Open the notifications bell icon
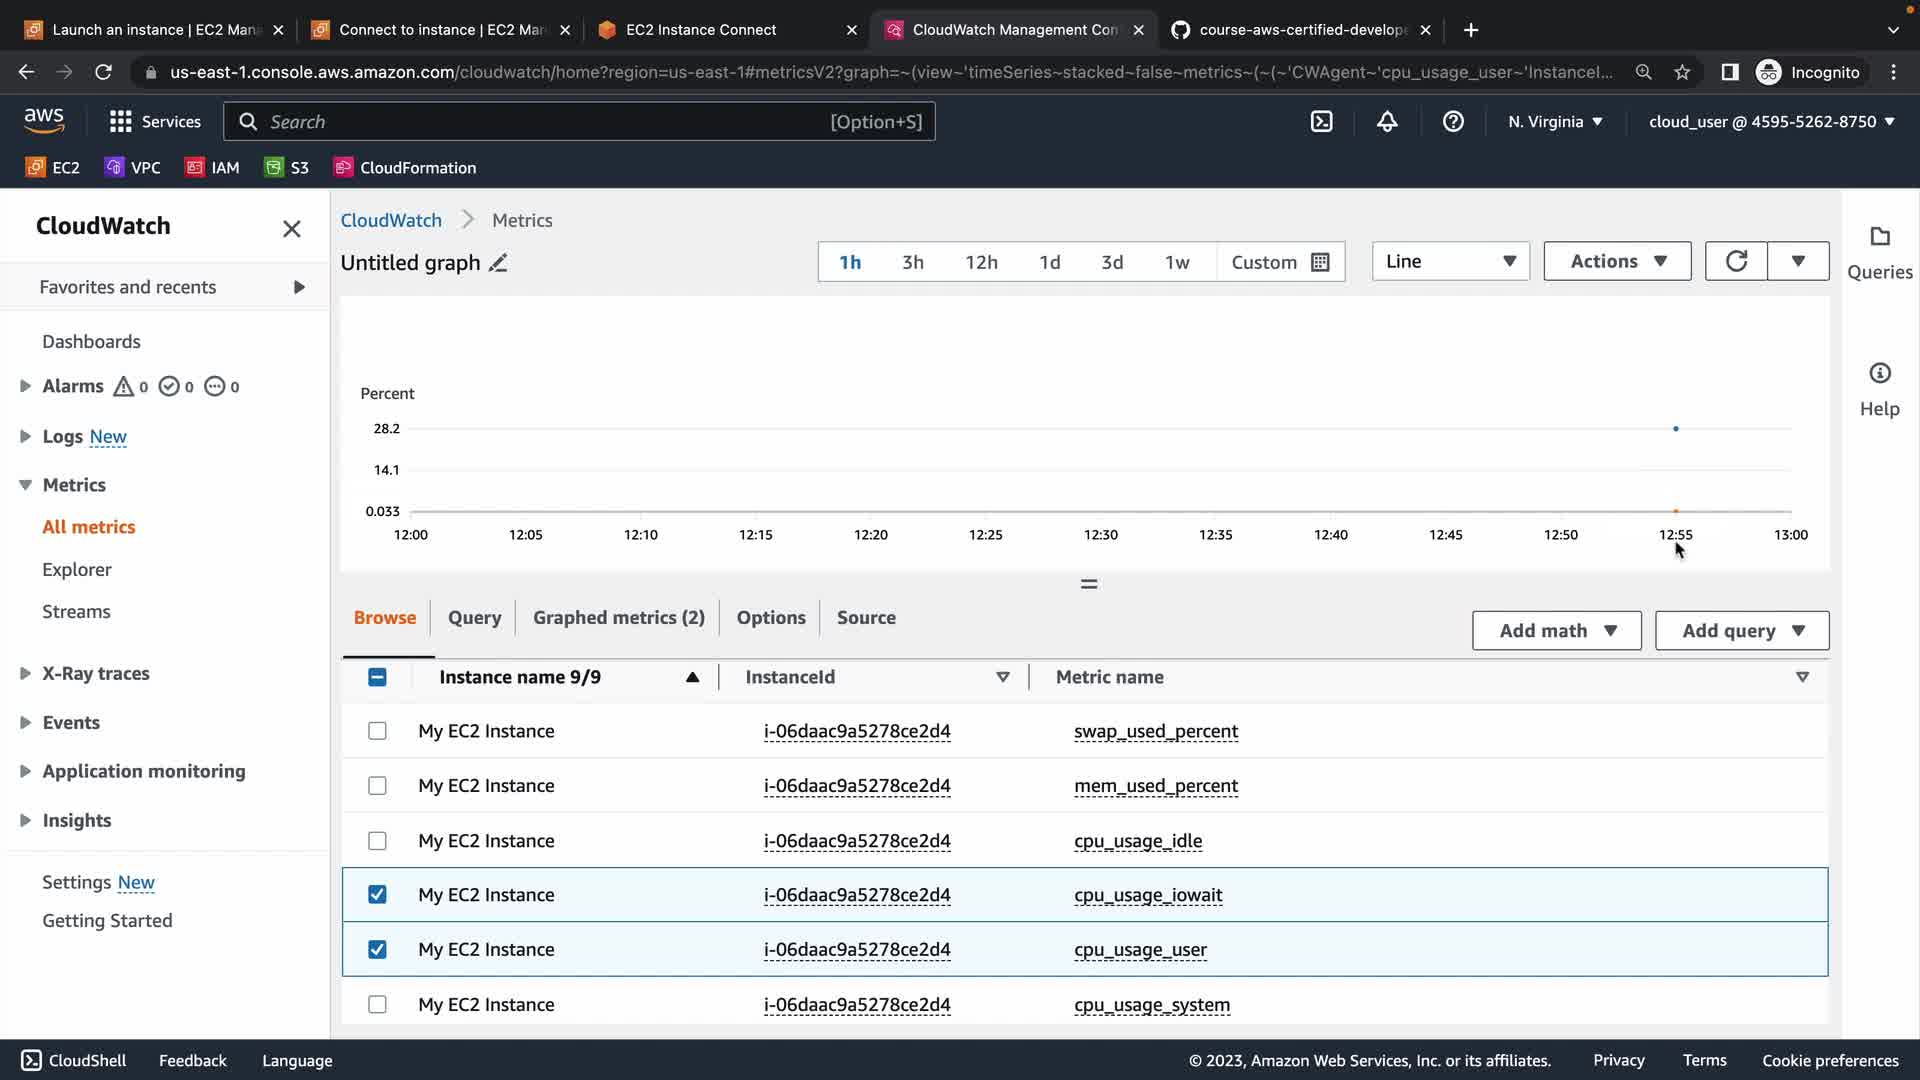Screen dimensions: 1920x1080 coord(1387,122)
